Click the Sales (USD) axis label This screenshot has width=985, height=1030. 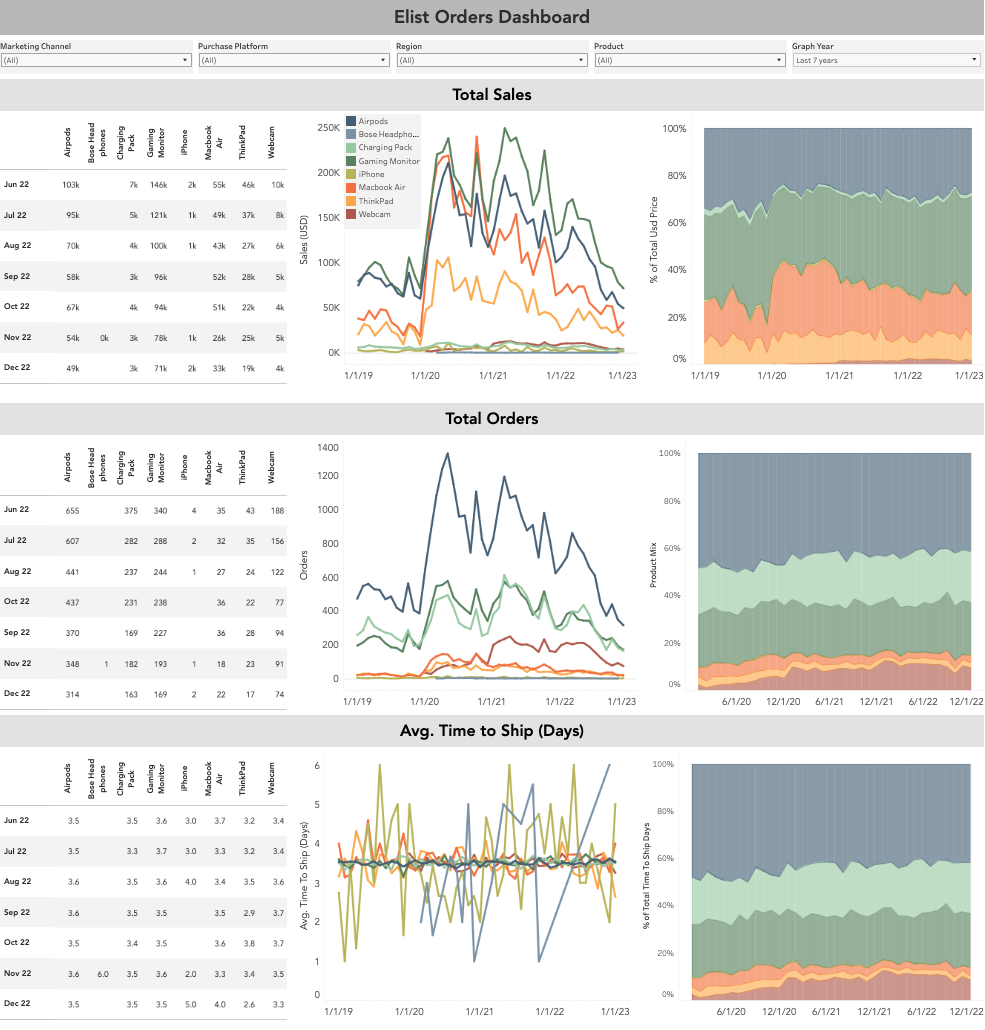coord(304,240)
